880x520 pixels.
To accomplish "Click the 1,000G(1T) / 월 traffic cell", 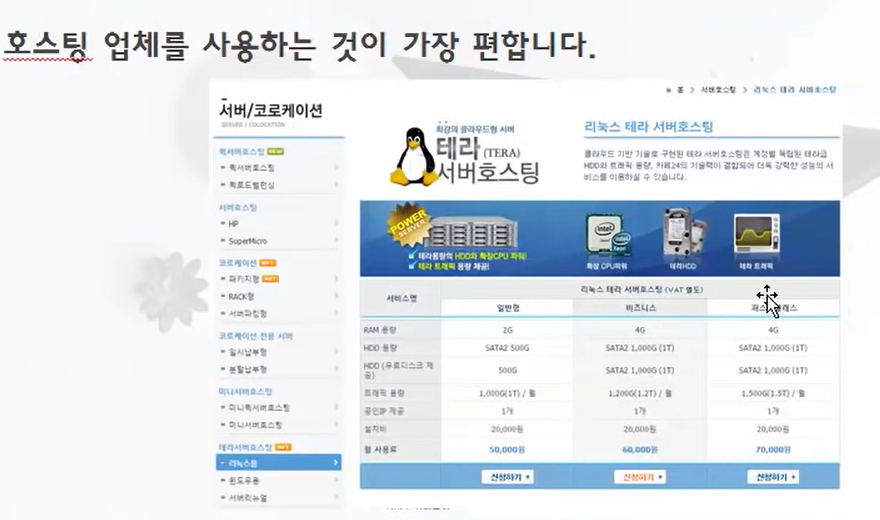I will (507, 393).
